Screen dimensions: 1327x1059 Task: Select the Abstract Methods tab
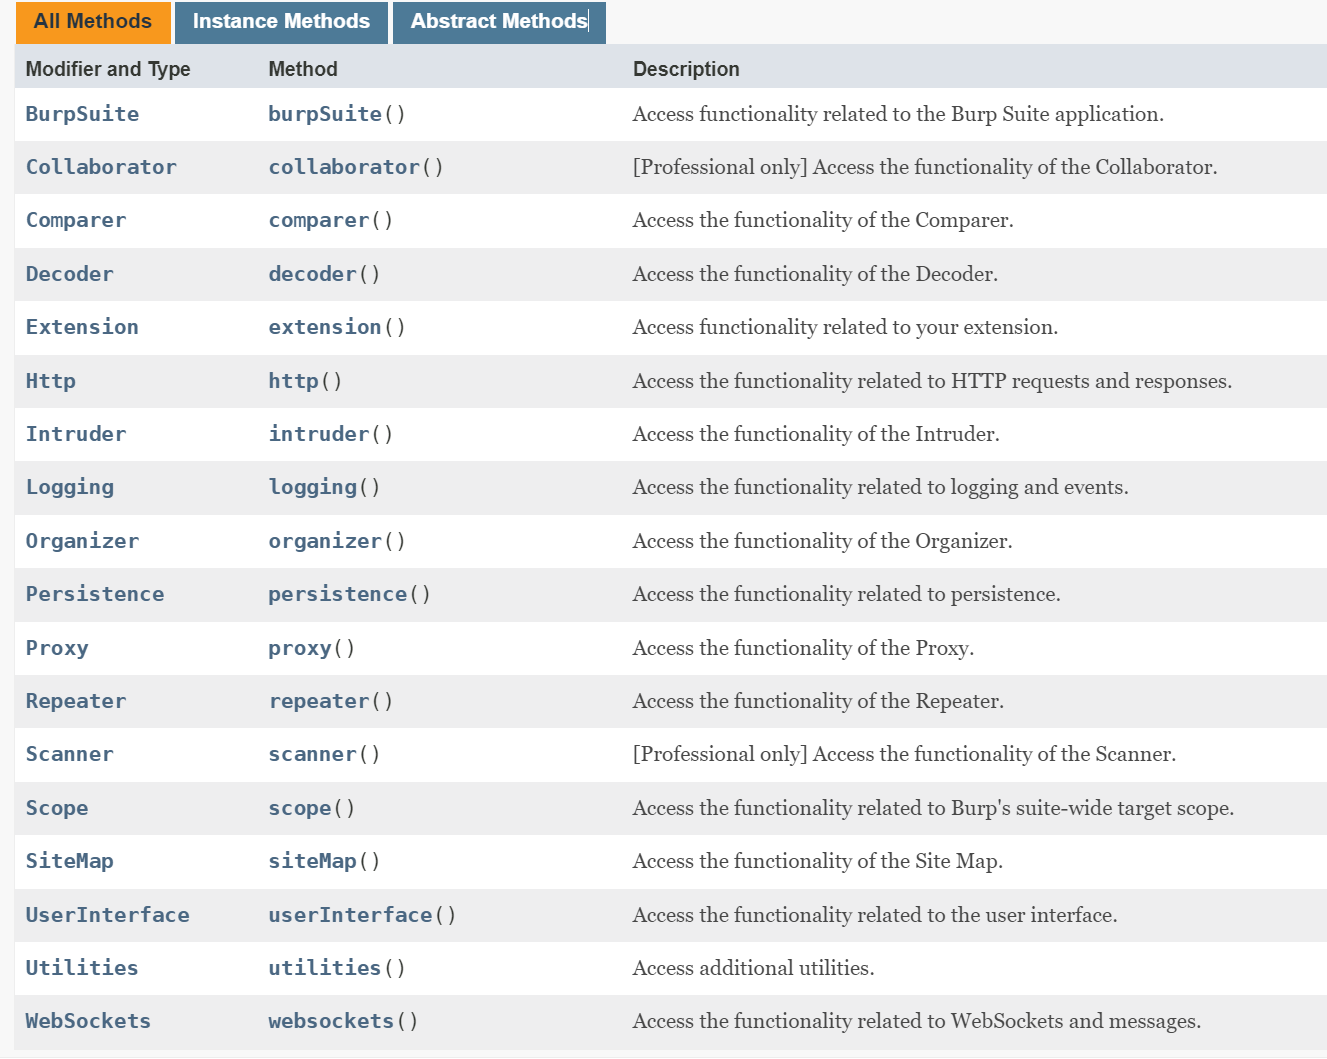pos(499,22)
